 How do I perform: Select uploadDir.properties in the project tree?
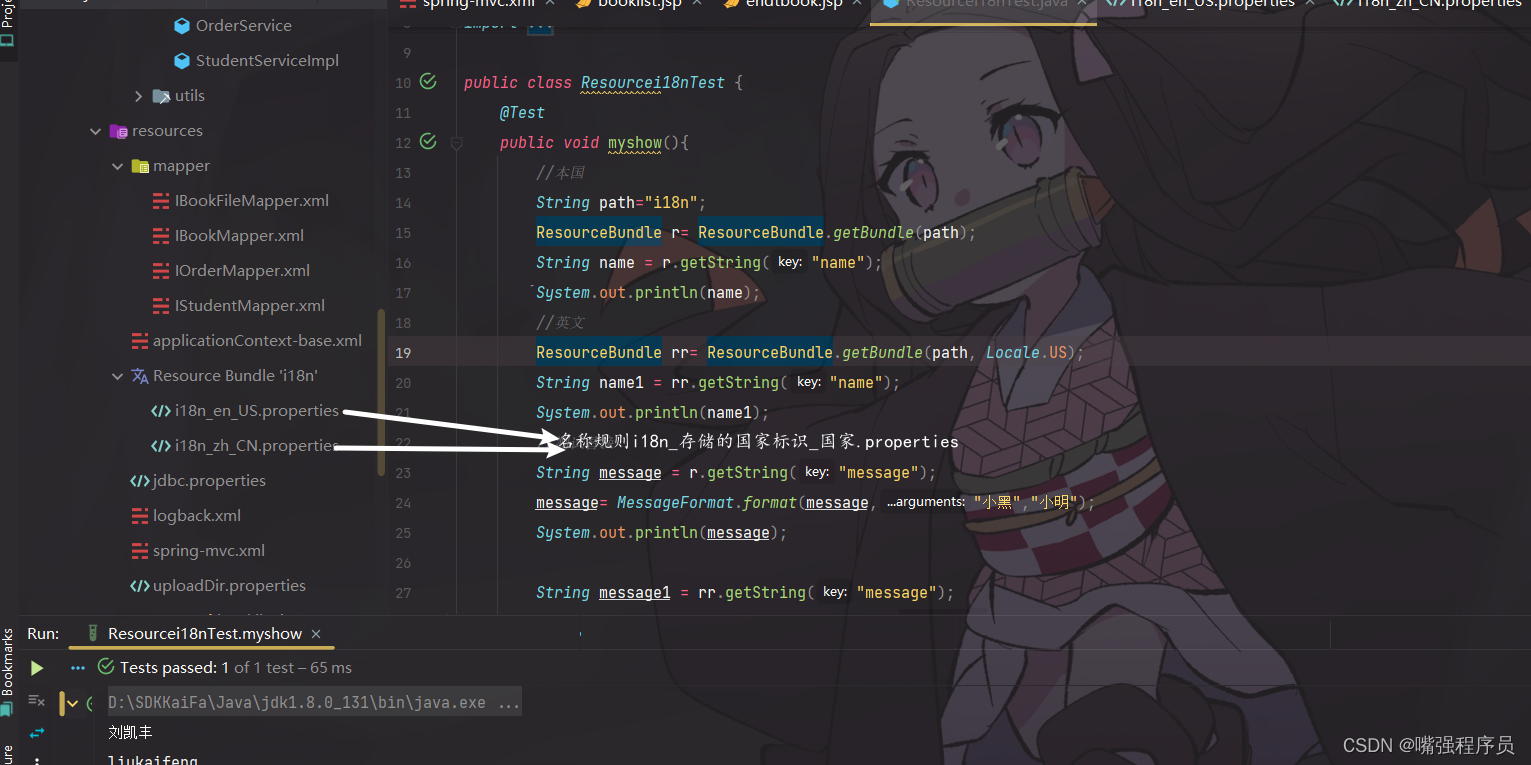click(x=229, y=586)
